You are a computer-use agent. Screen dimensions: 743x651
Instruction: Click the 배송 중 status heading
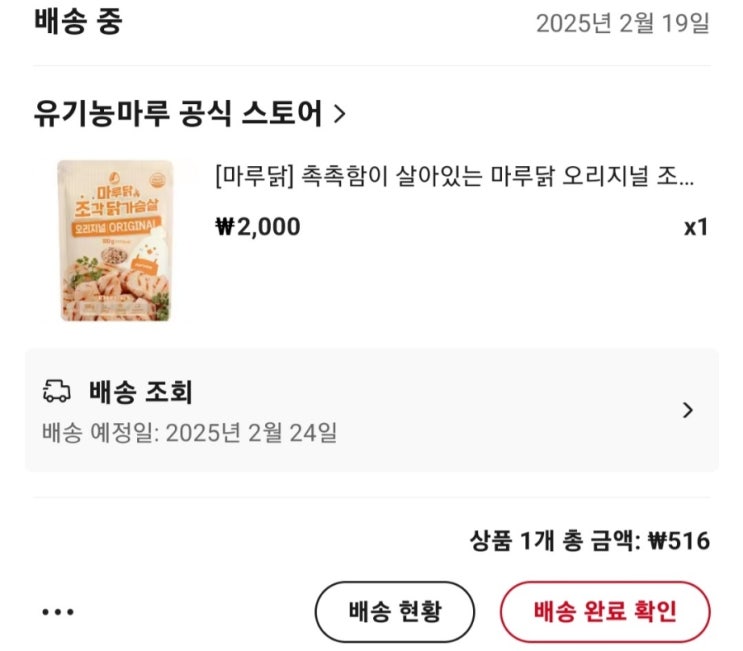[78, 22]
